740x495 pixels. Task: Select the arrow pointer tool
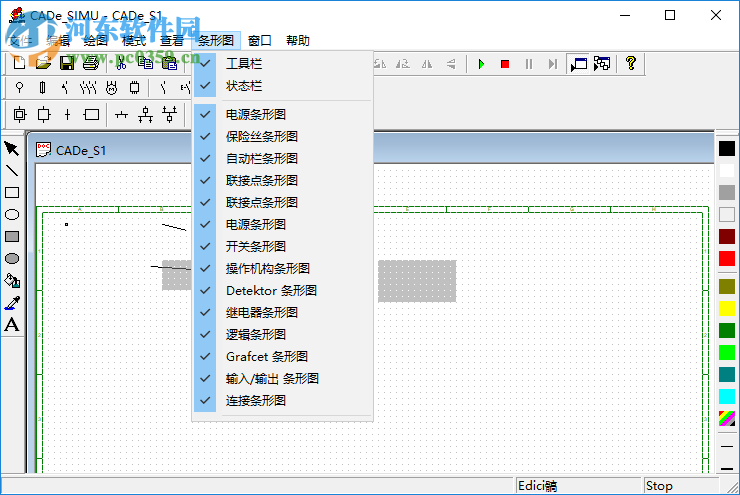click(x=12, y=148)
